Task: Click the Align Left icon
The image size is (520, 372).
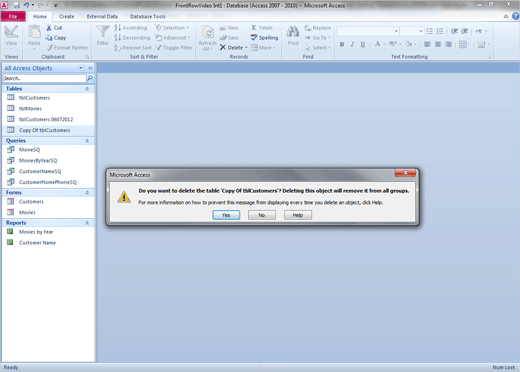Action: tap(427, 44)
